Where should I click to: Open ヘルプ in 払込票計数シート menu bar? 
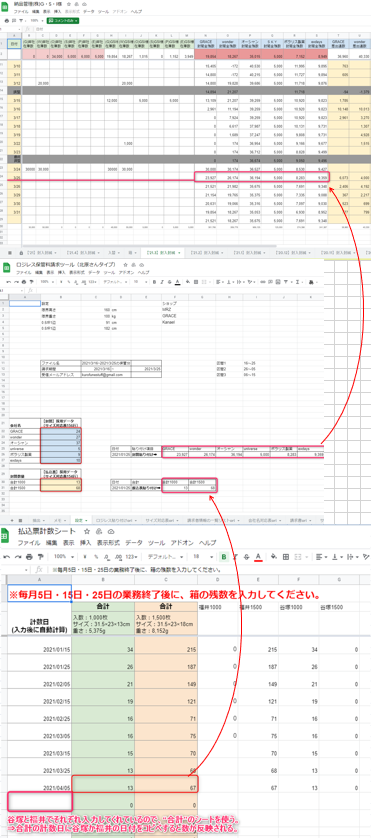207,542
